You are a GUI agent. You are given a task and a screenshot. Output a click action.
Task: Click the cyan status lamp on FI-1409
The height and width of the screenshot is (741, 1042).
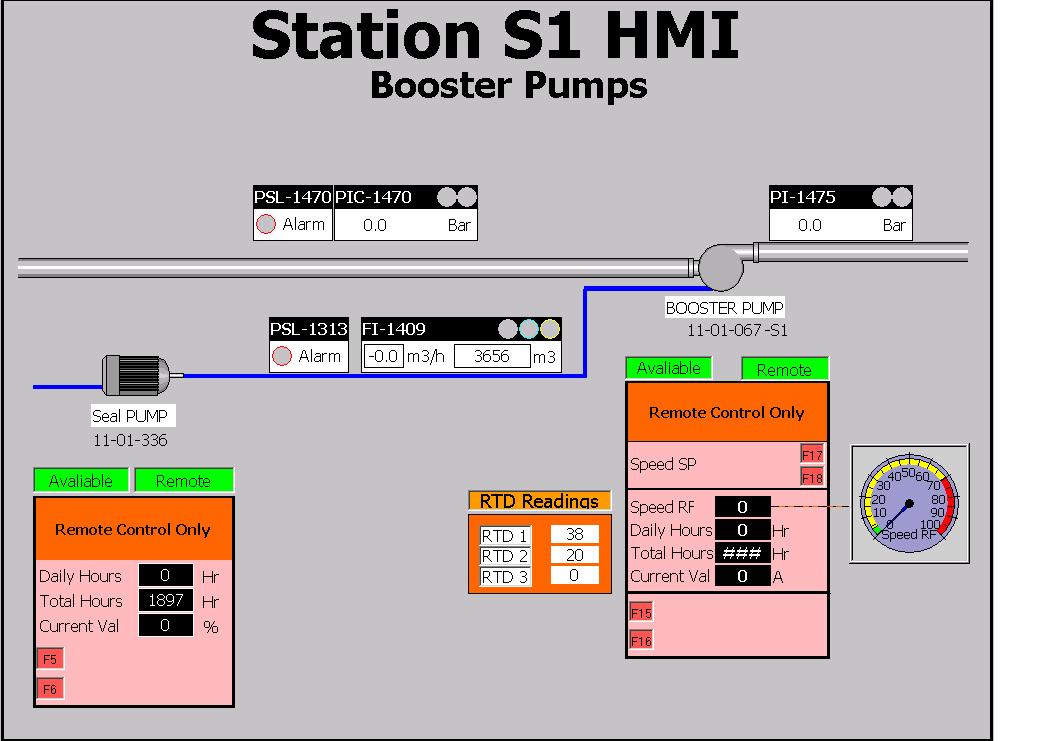click(x=529, y=329)
